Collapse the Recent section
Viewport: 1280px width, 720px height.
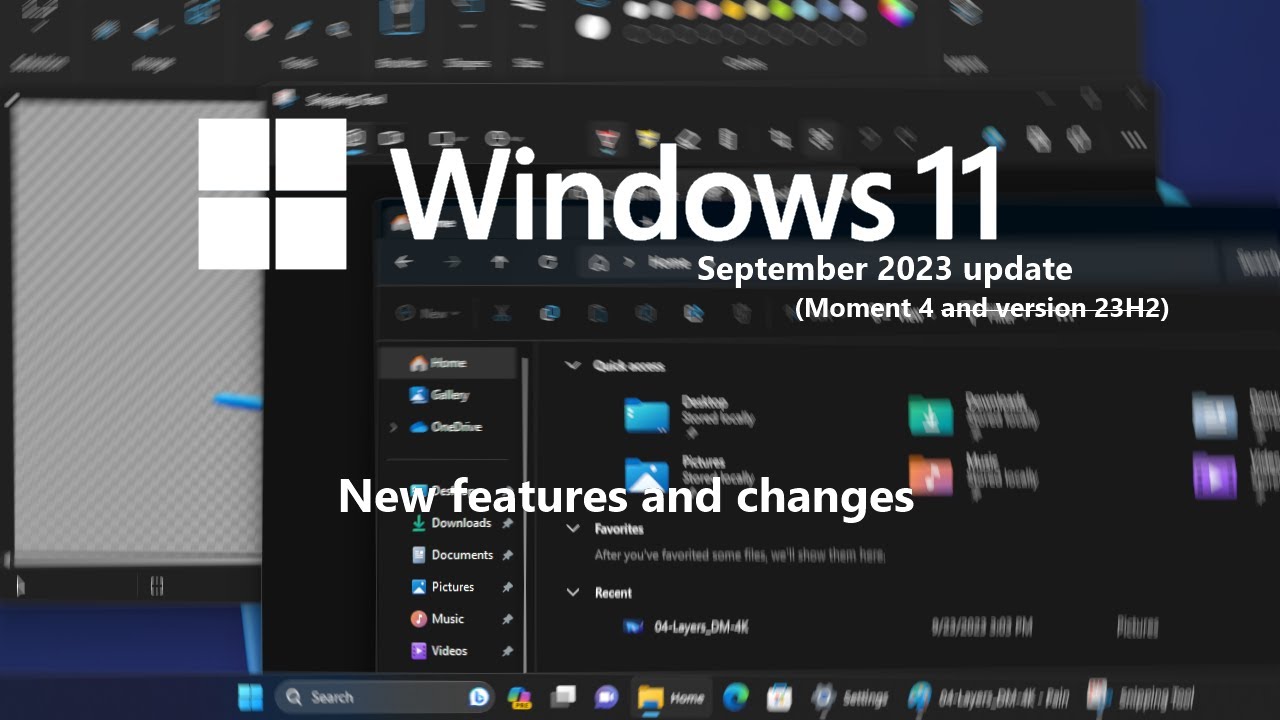click(x=573, y=592)
